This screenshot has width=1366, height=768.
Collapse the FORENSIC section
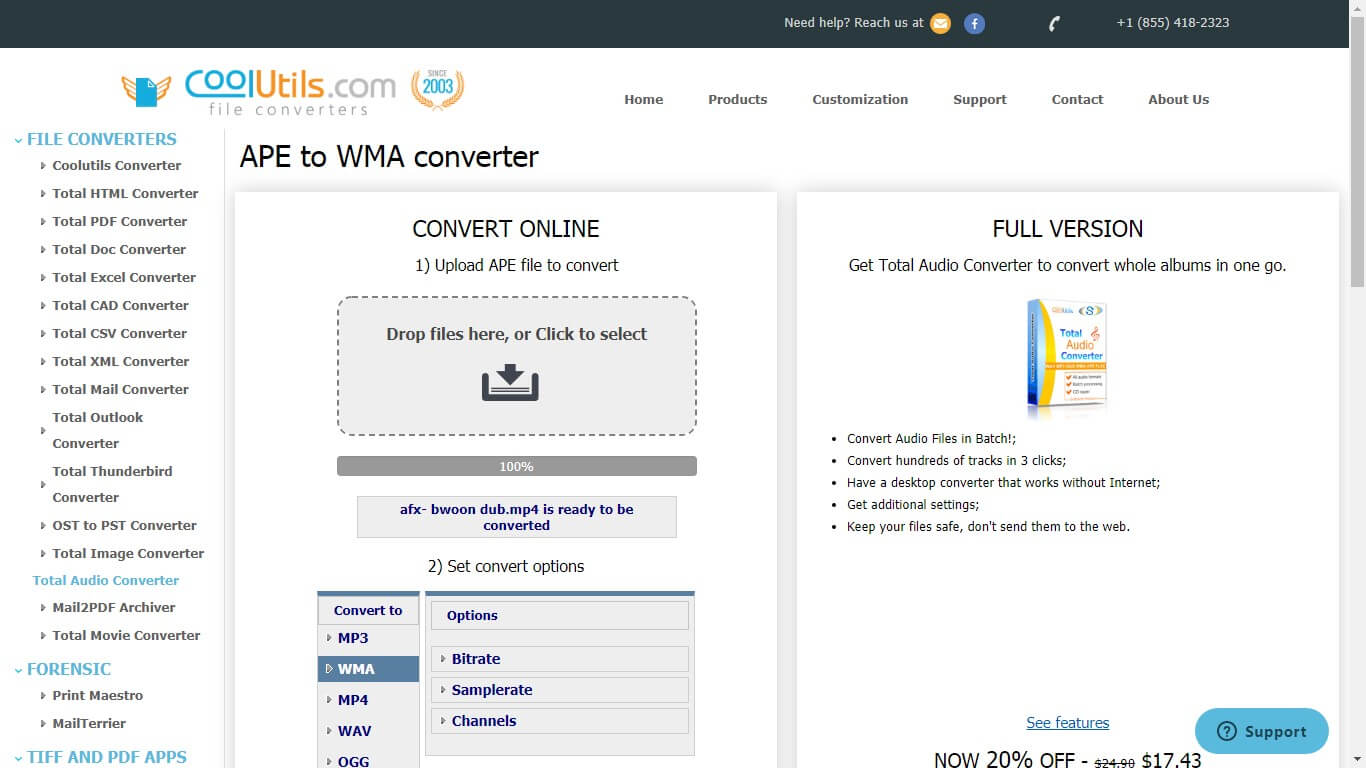click(62, 669)
